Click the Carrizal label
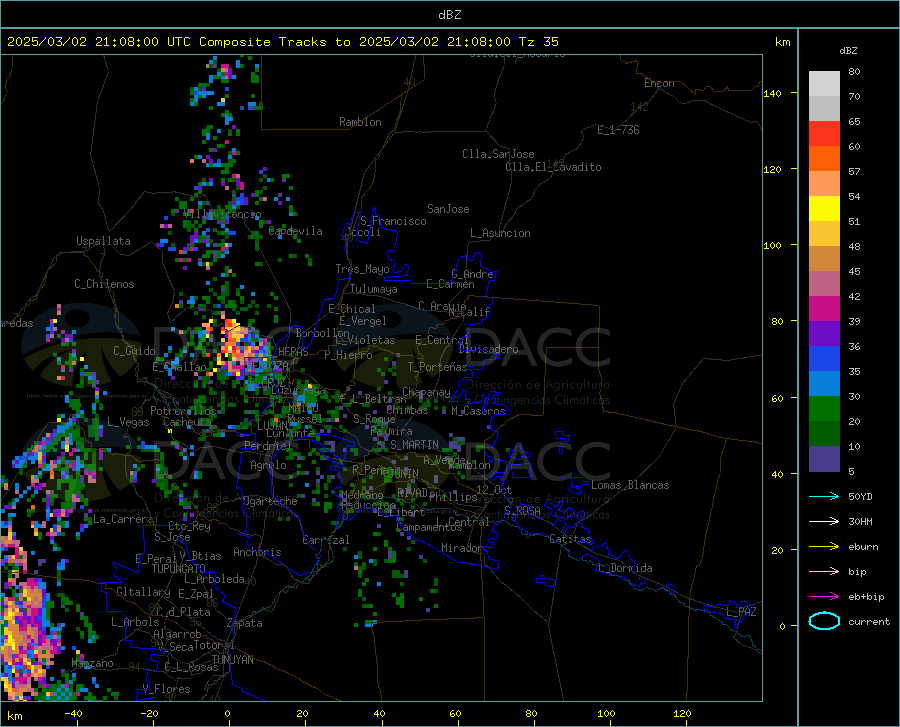This screenshot has width=900, height=727. 325,540
